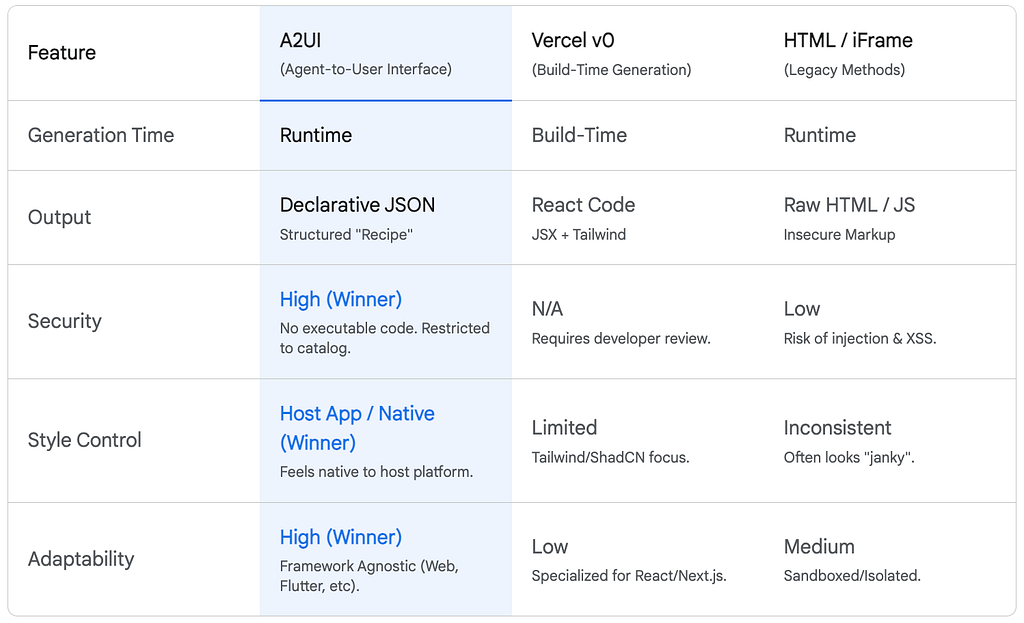Click 'Feels native to host platform.' text
The height and width of the screenshot is (623, 1024).
(x=376, y=471)
